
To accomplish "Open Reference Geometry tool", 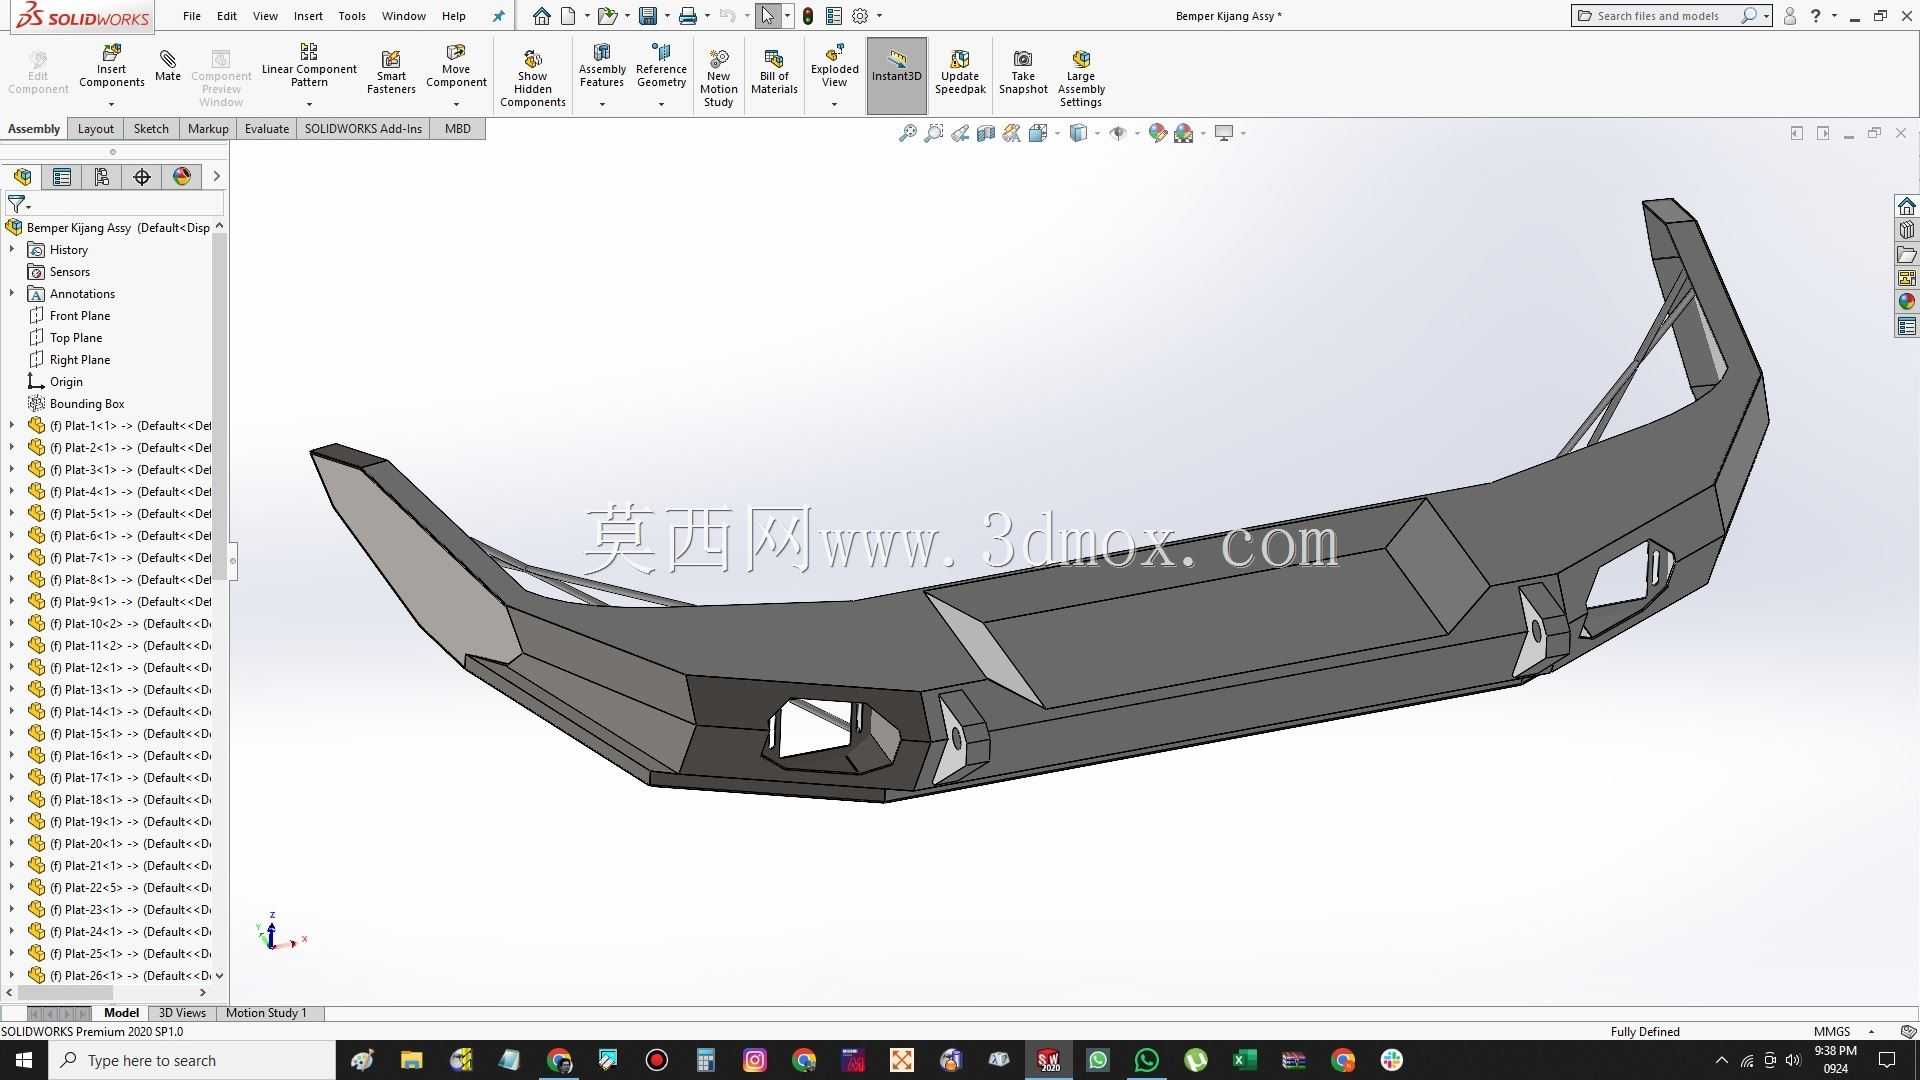I will pos(661,66).
